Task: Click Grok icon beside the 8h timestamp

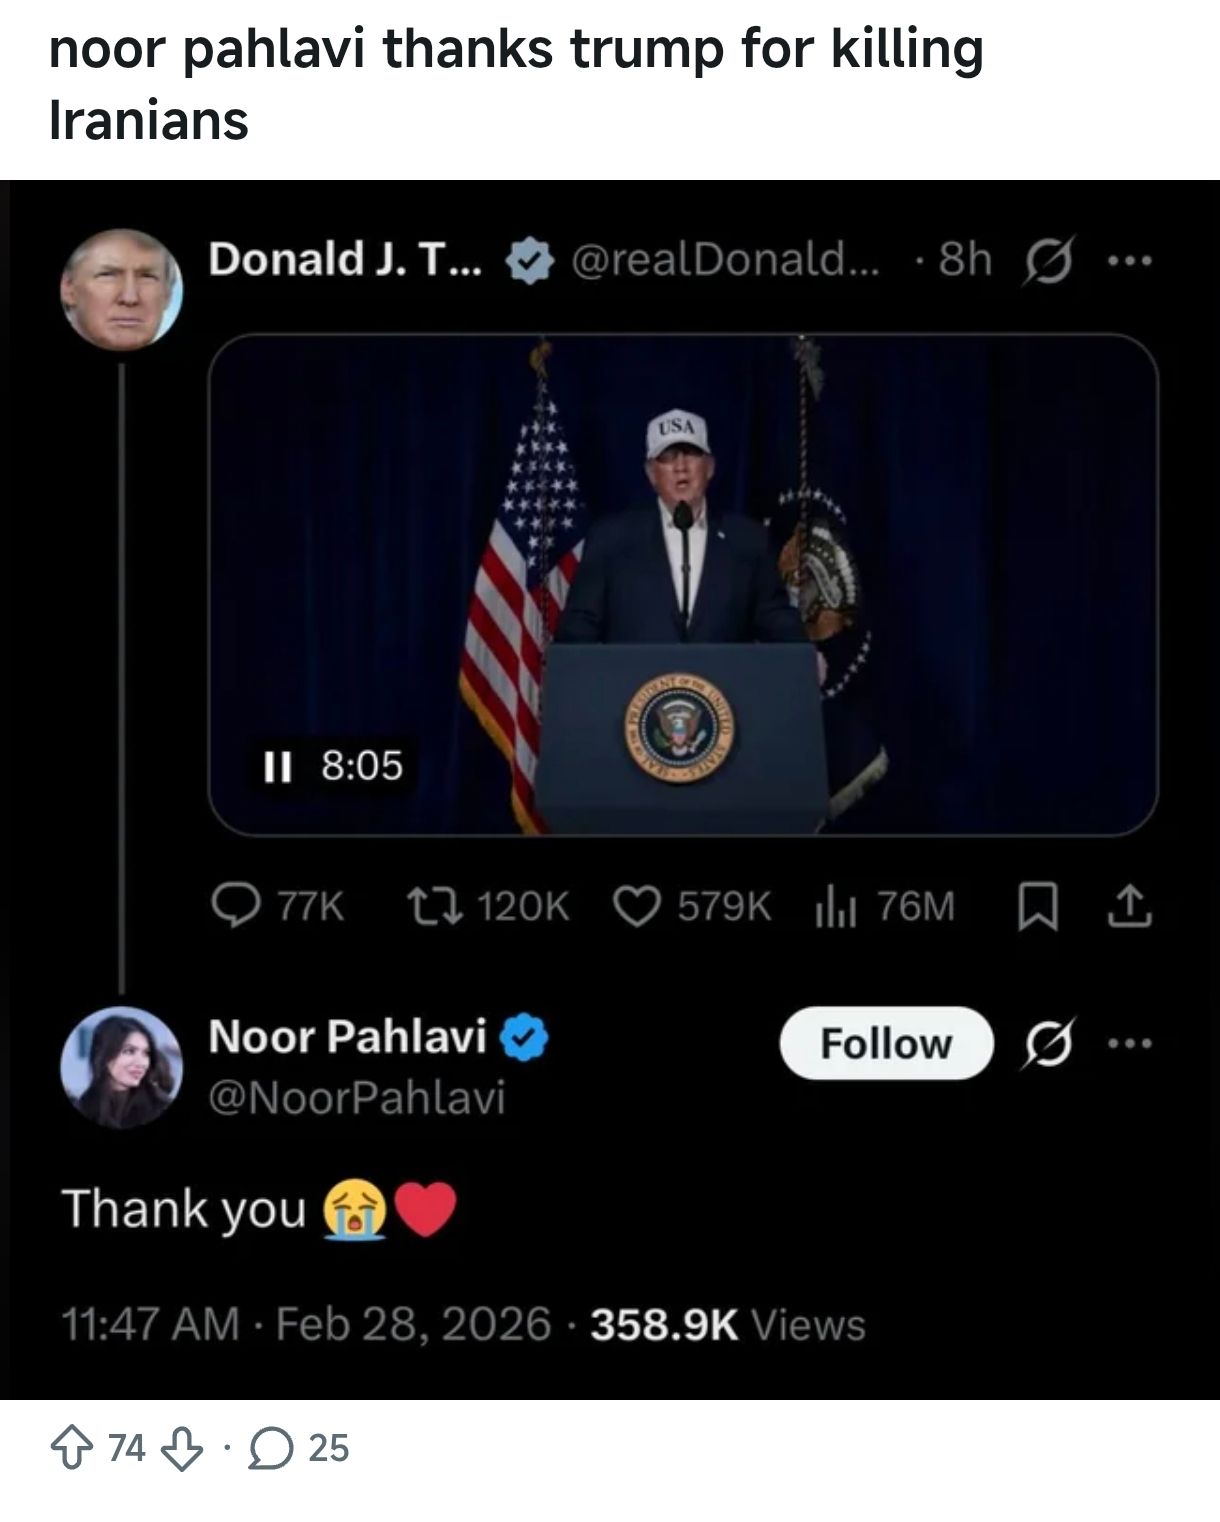Action: tap(1045, 262)
